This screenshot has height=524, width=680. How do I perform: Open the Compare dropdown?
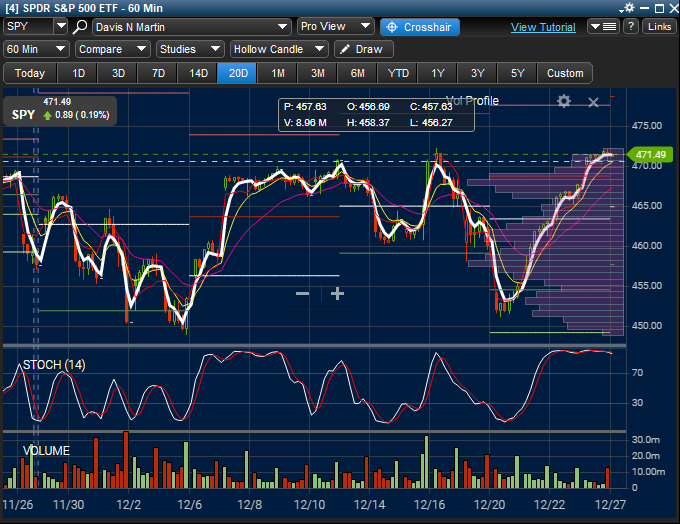click(x=112, y=49)
